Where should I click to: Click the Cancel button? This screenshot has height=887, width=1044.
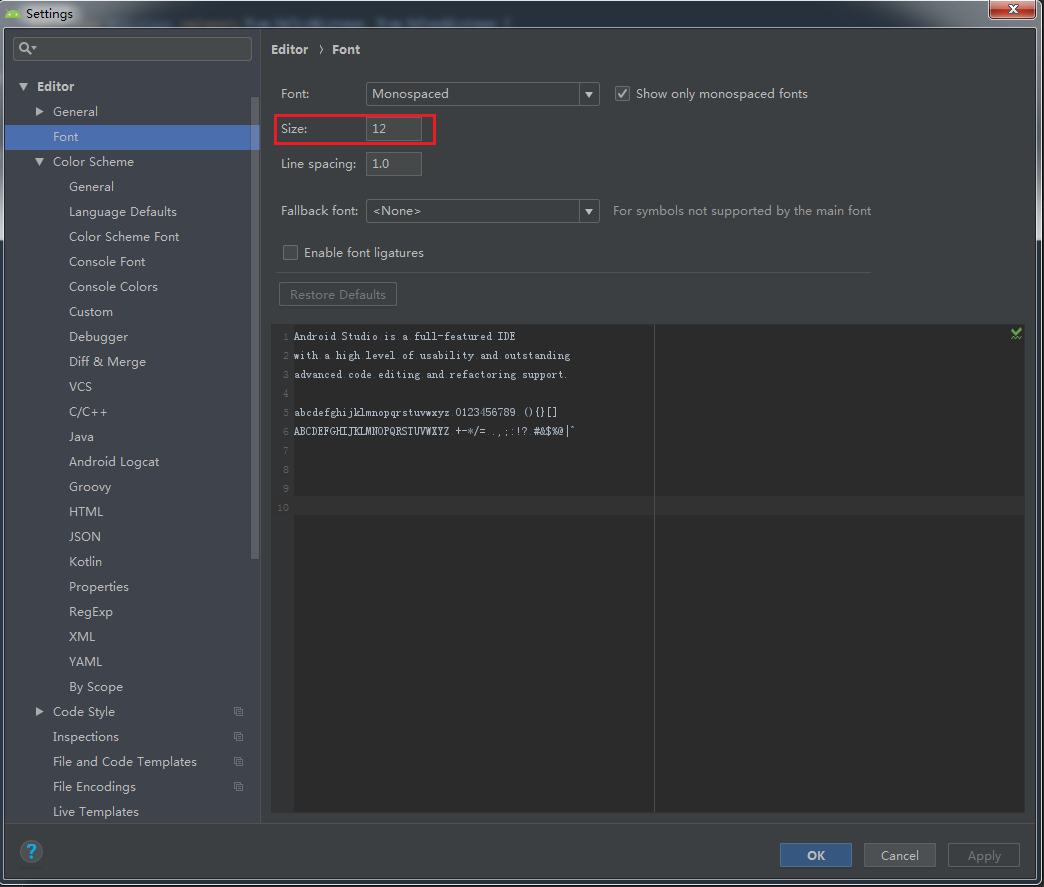pyautogui.click(x=899, y=855)
